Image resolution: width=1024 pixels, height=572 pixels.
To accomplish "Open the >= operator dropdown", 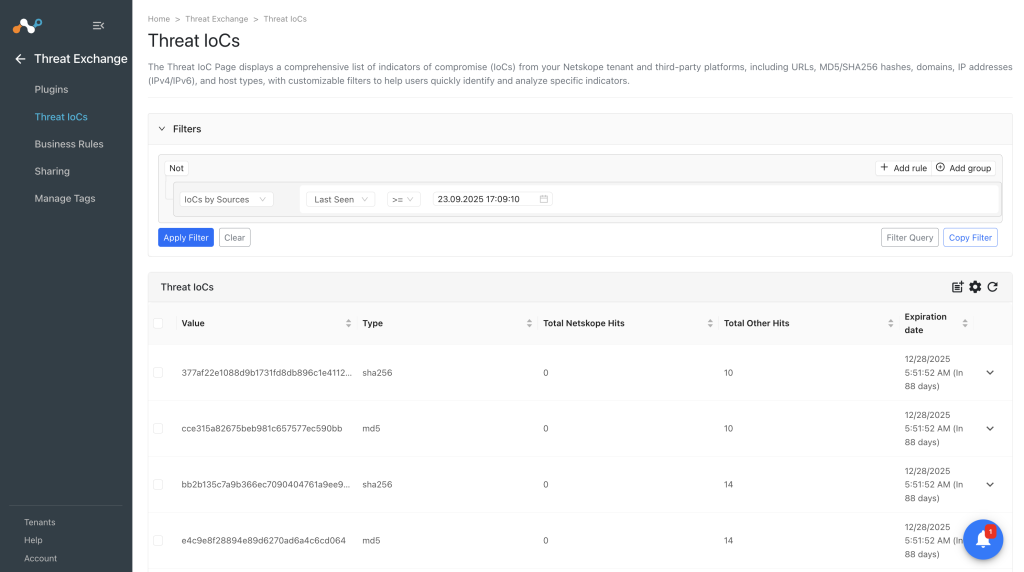I will point(403,199).
